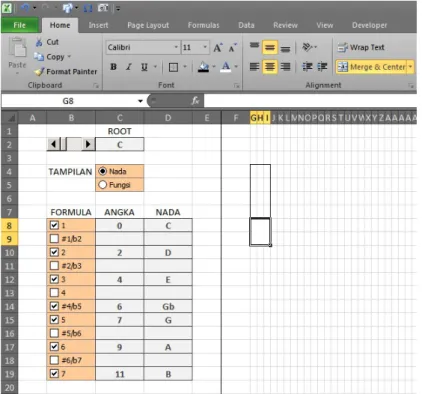
Task: Switch to the Data tab
Action: (x=246, y=25)
